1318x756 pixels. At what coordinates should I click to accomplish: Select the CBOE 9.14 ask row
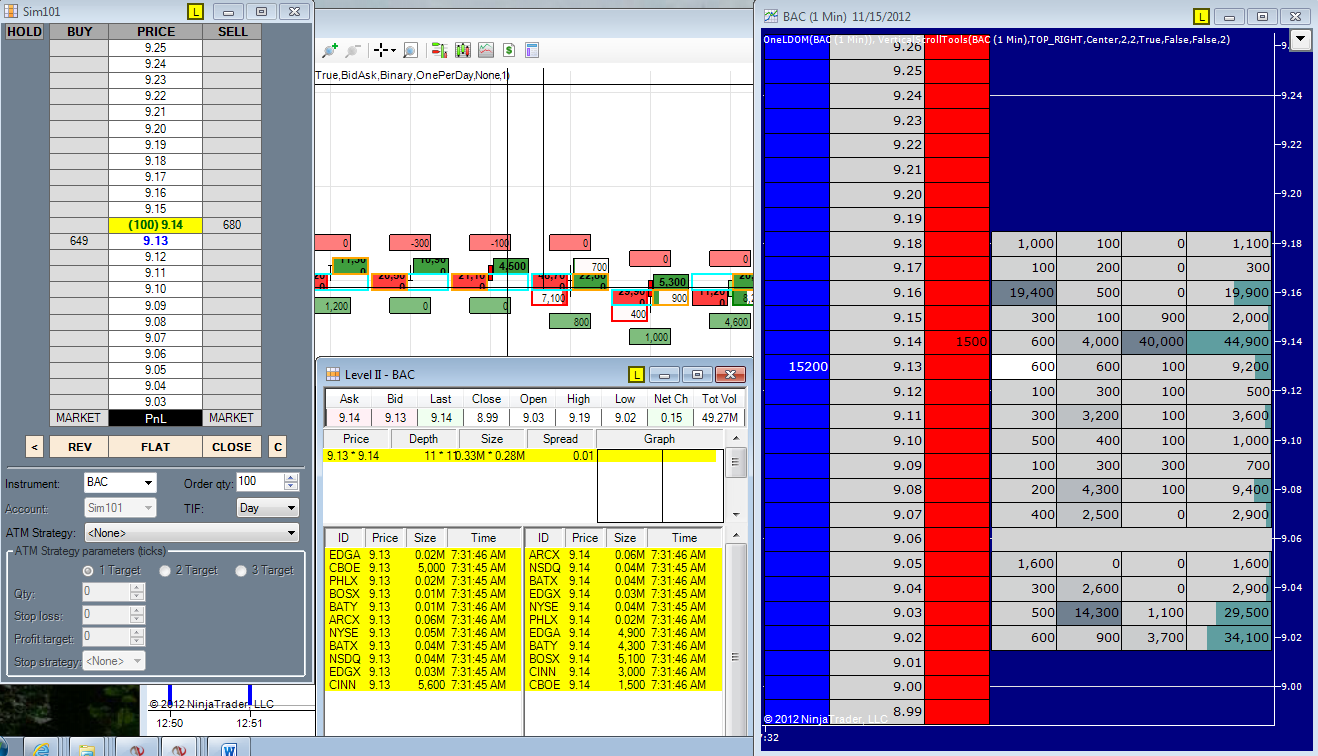[x=623, y=684]
